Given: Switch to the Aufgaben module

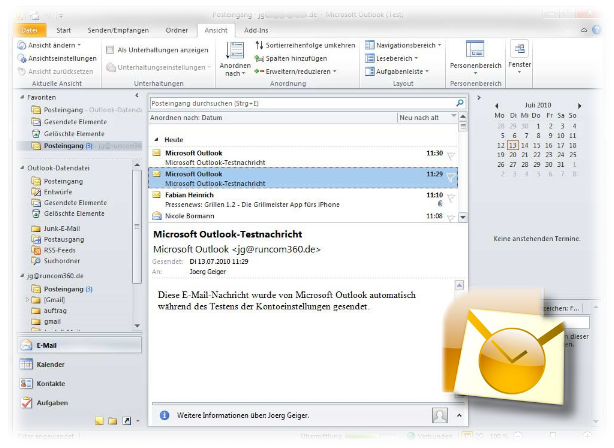Looking at the screenshot, I should pyautogui.click(x=79, y=403).
